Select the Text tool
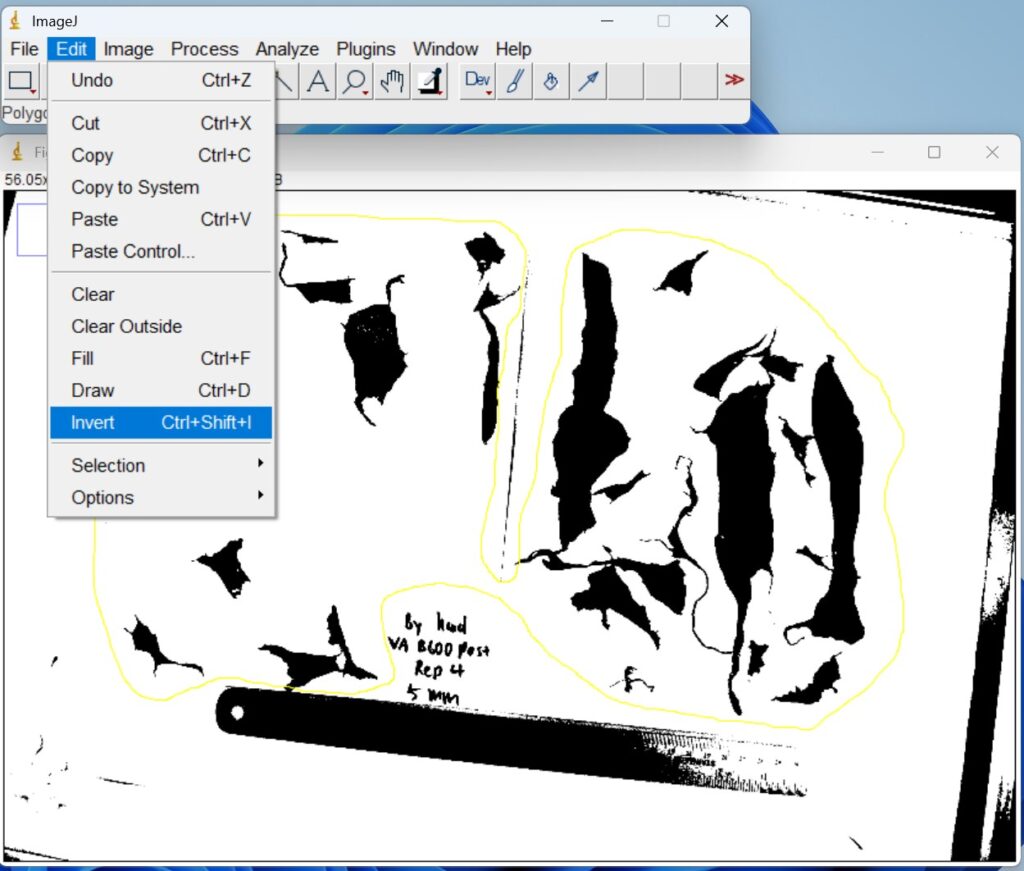Viewport: 1024px width, 871px height. point(317,81)
